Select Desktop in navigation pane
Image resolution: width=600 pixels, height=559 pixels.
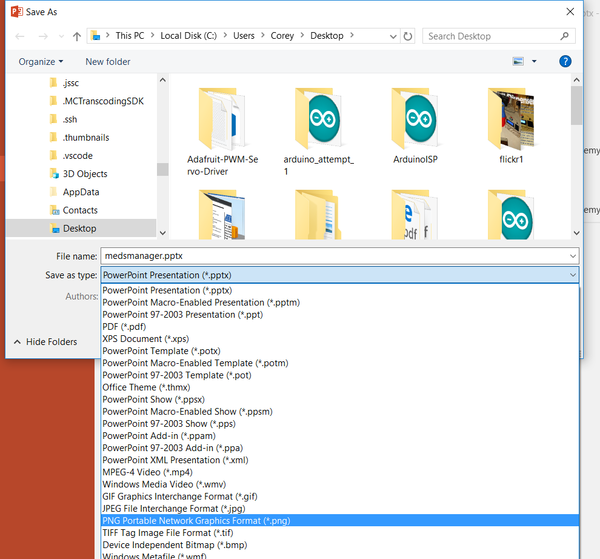coord(81,228)
